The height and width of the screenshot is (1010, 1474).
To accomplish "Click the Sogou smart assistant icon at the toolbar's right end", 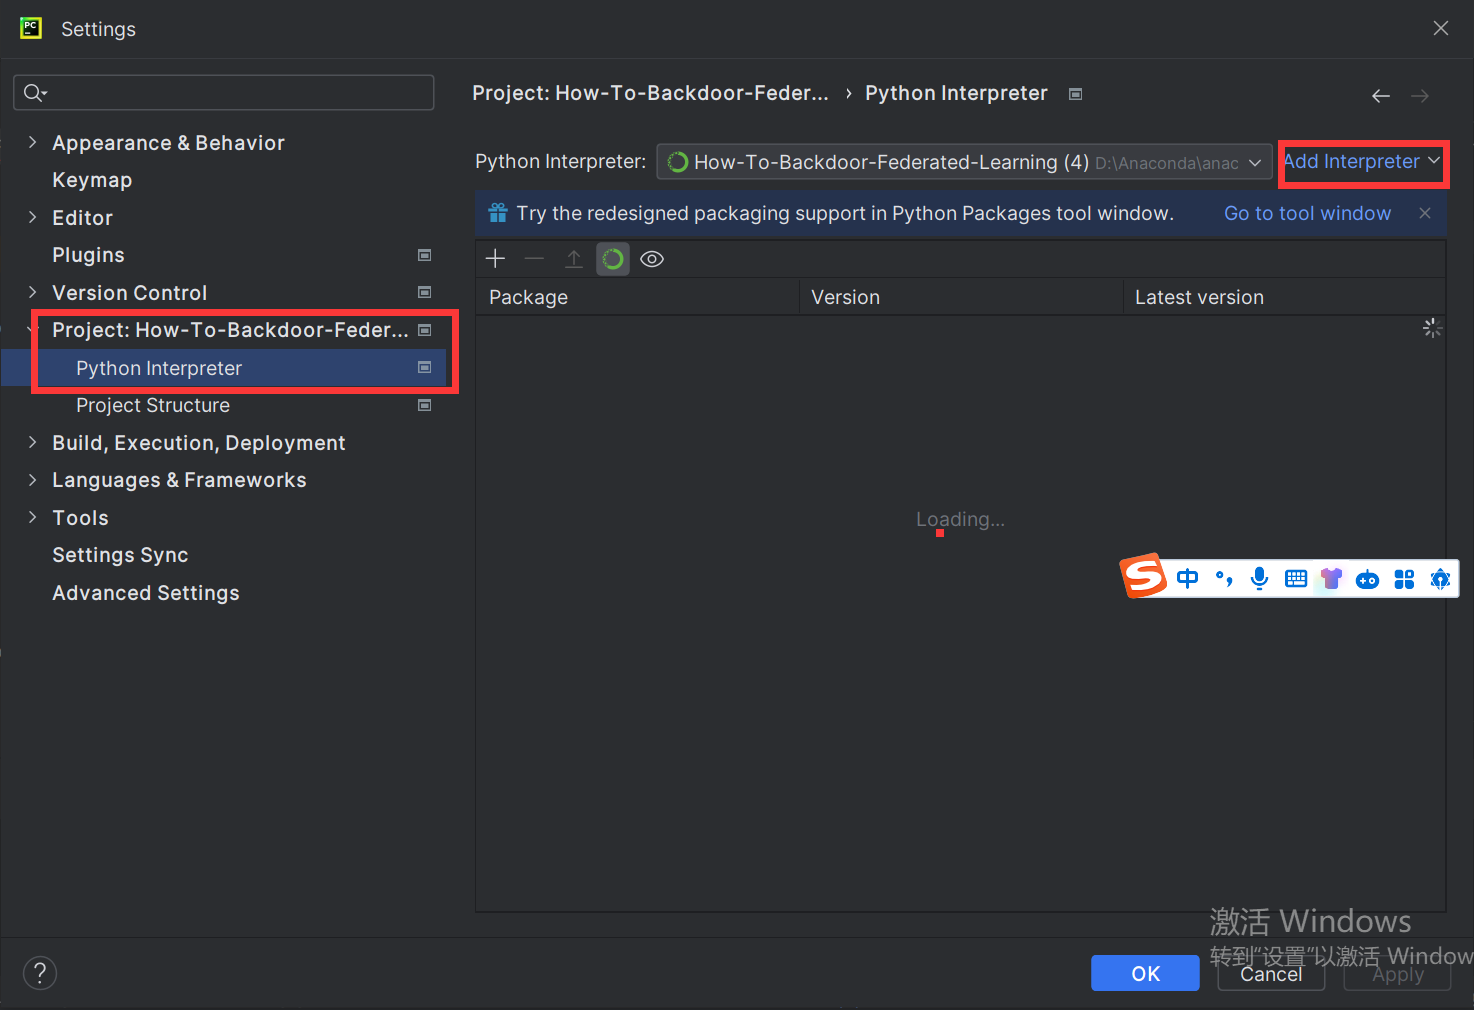I will (x=1440, y=579).
